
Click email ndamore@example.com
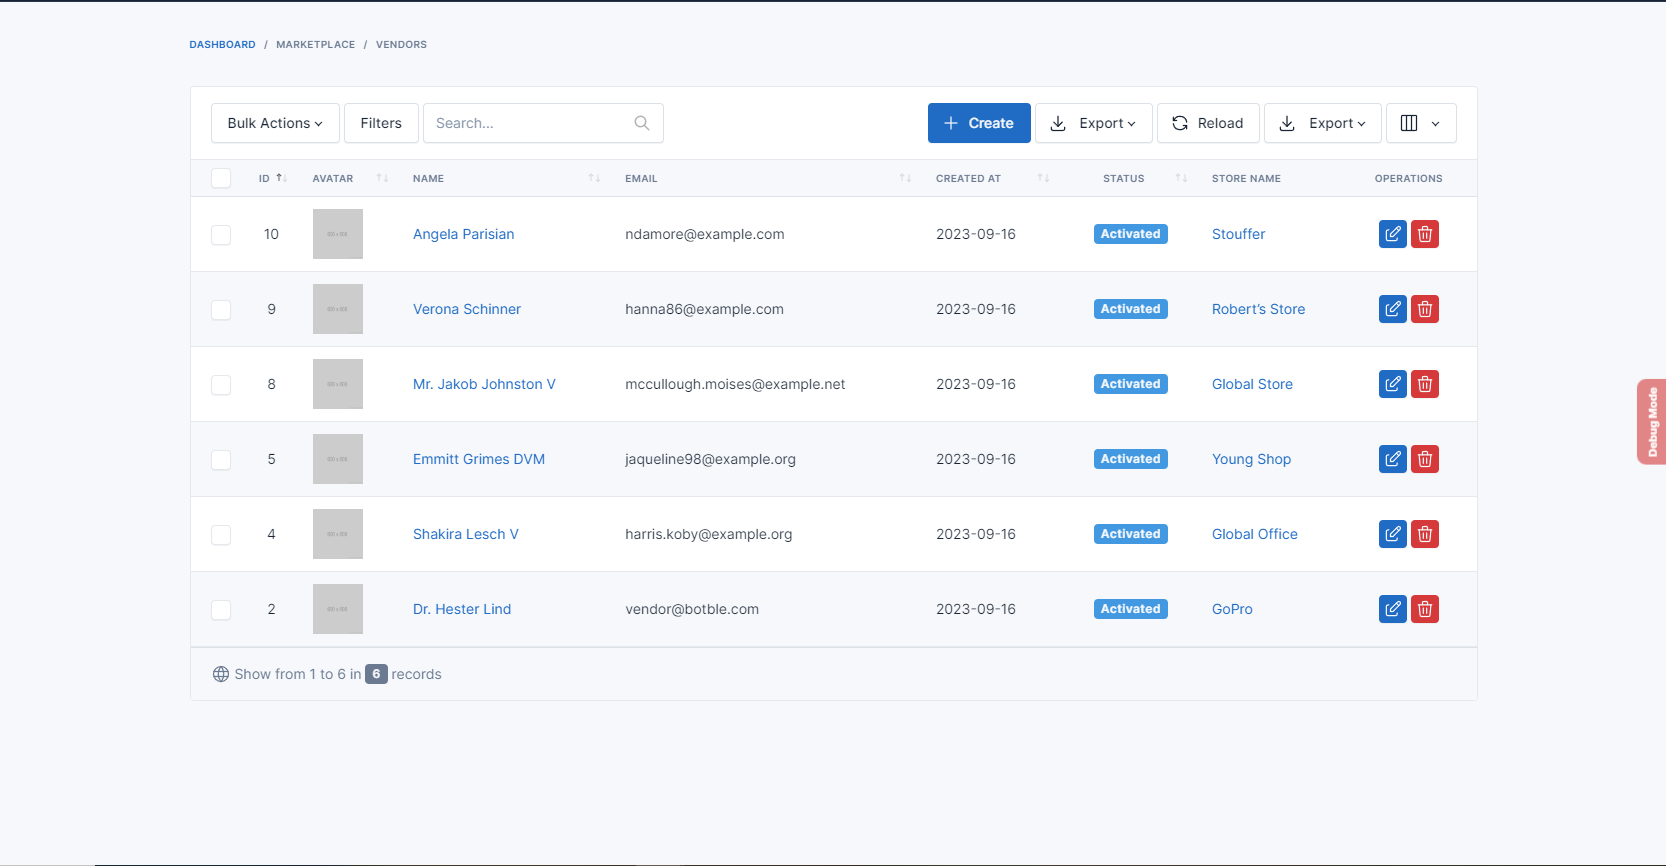705,234
